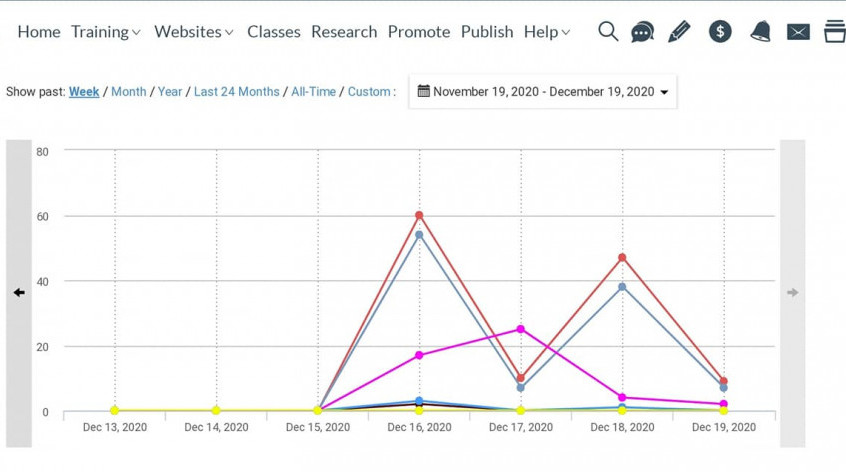Open the Classes menu item

click(274, 32)
